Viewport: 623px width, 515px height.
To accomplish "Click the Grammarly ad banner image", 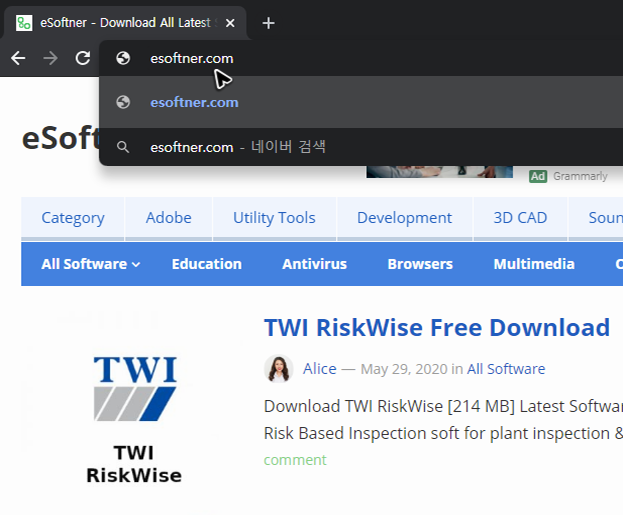I will click(439, 172).
